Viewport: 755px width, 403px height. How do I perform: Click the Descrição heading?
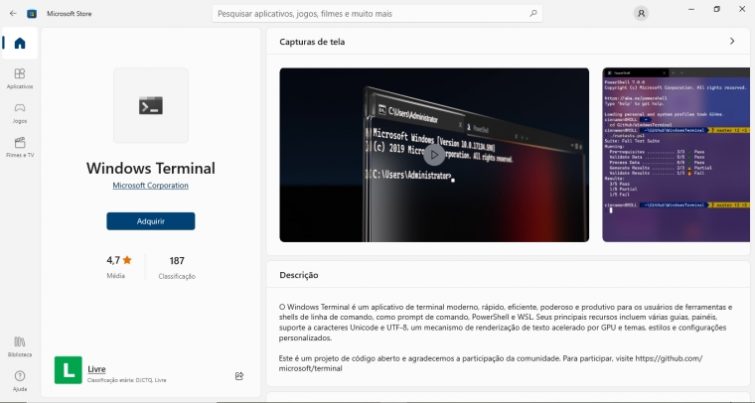[299, 275]
